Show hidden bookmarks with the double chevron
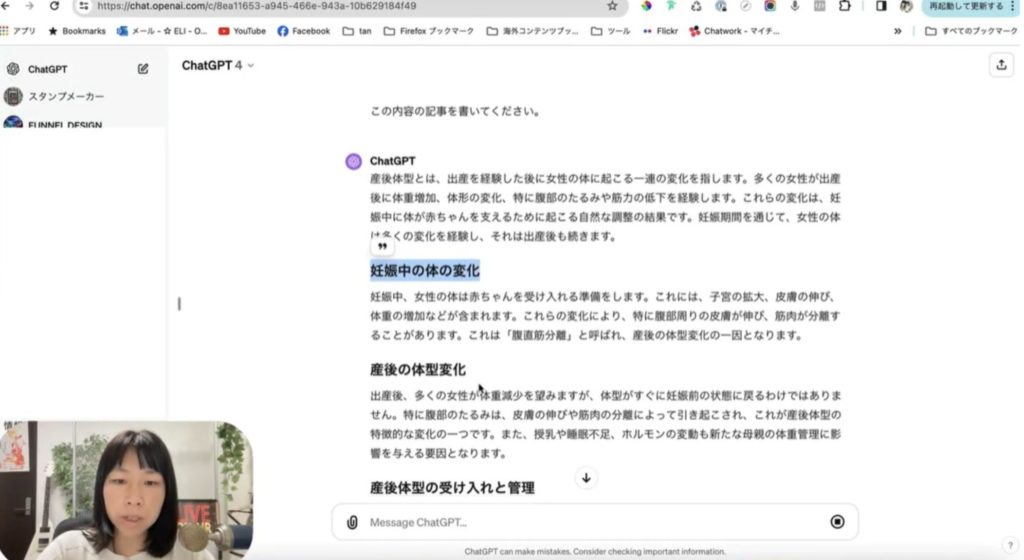The height and width of the screenshot is (560, 1024). point(897,31)
